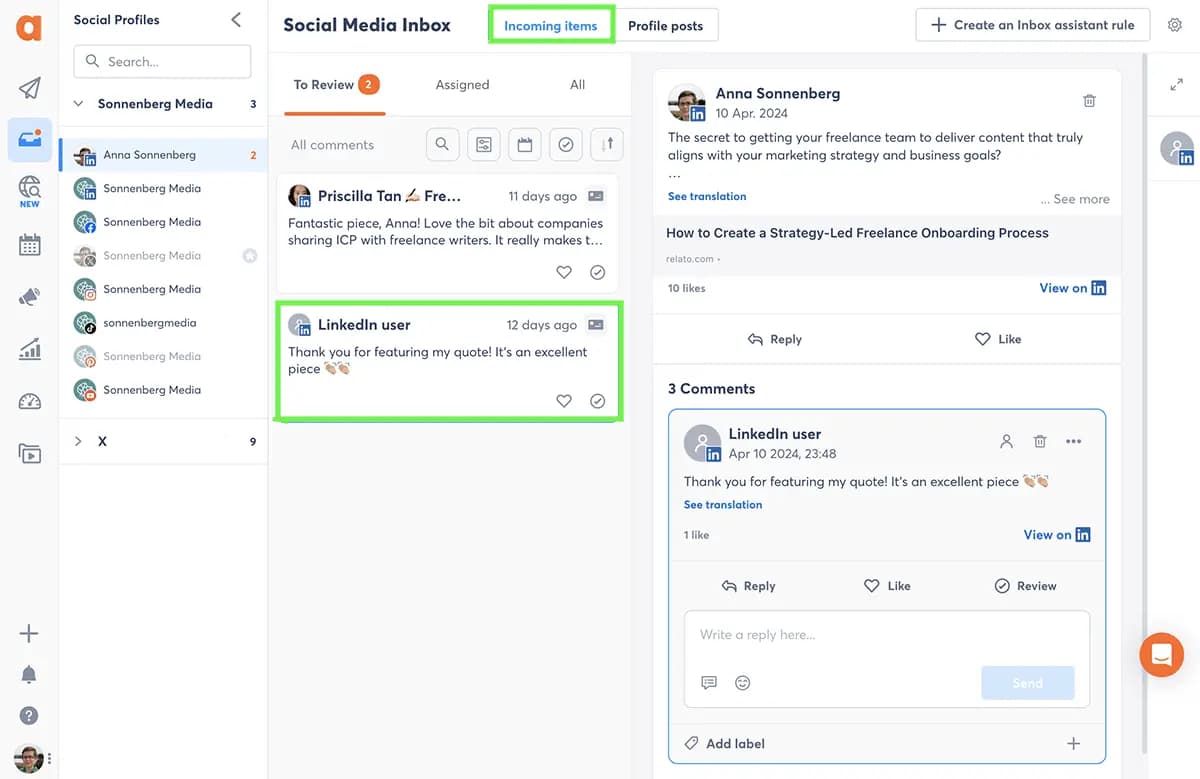The image size is (1200, 779).
Task: Mark the LinkedIn user's list item reviewed
Action: (597, 401)
